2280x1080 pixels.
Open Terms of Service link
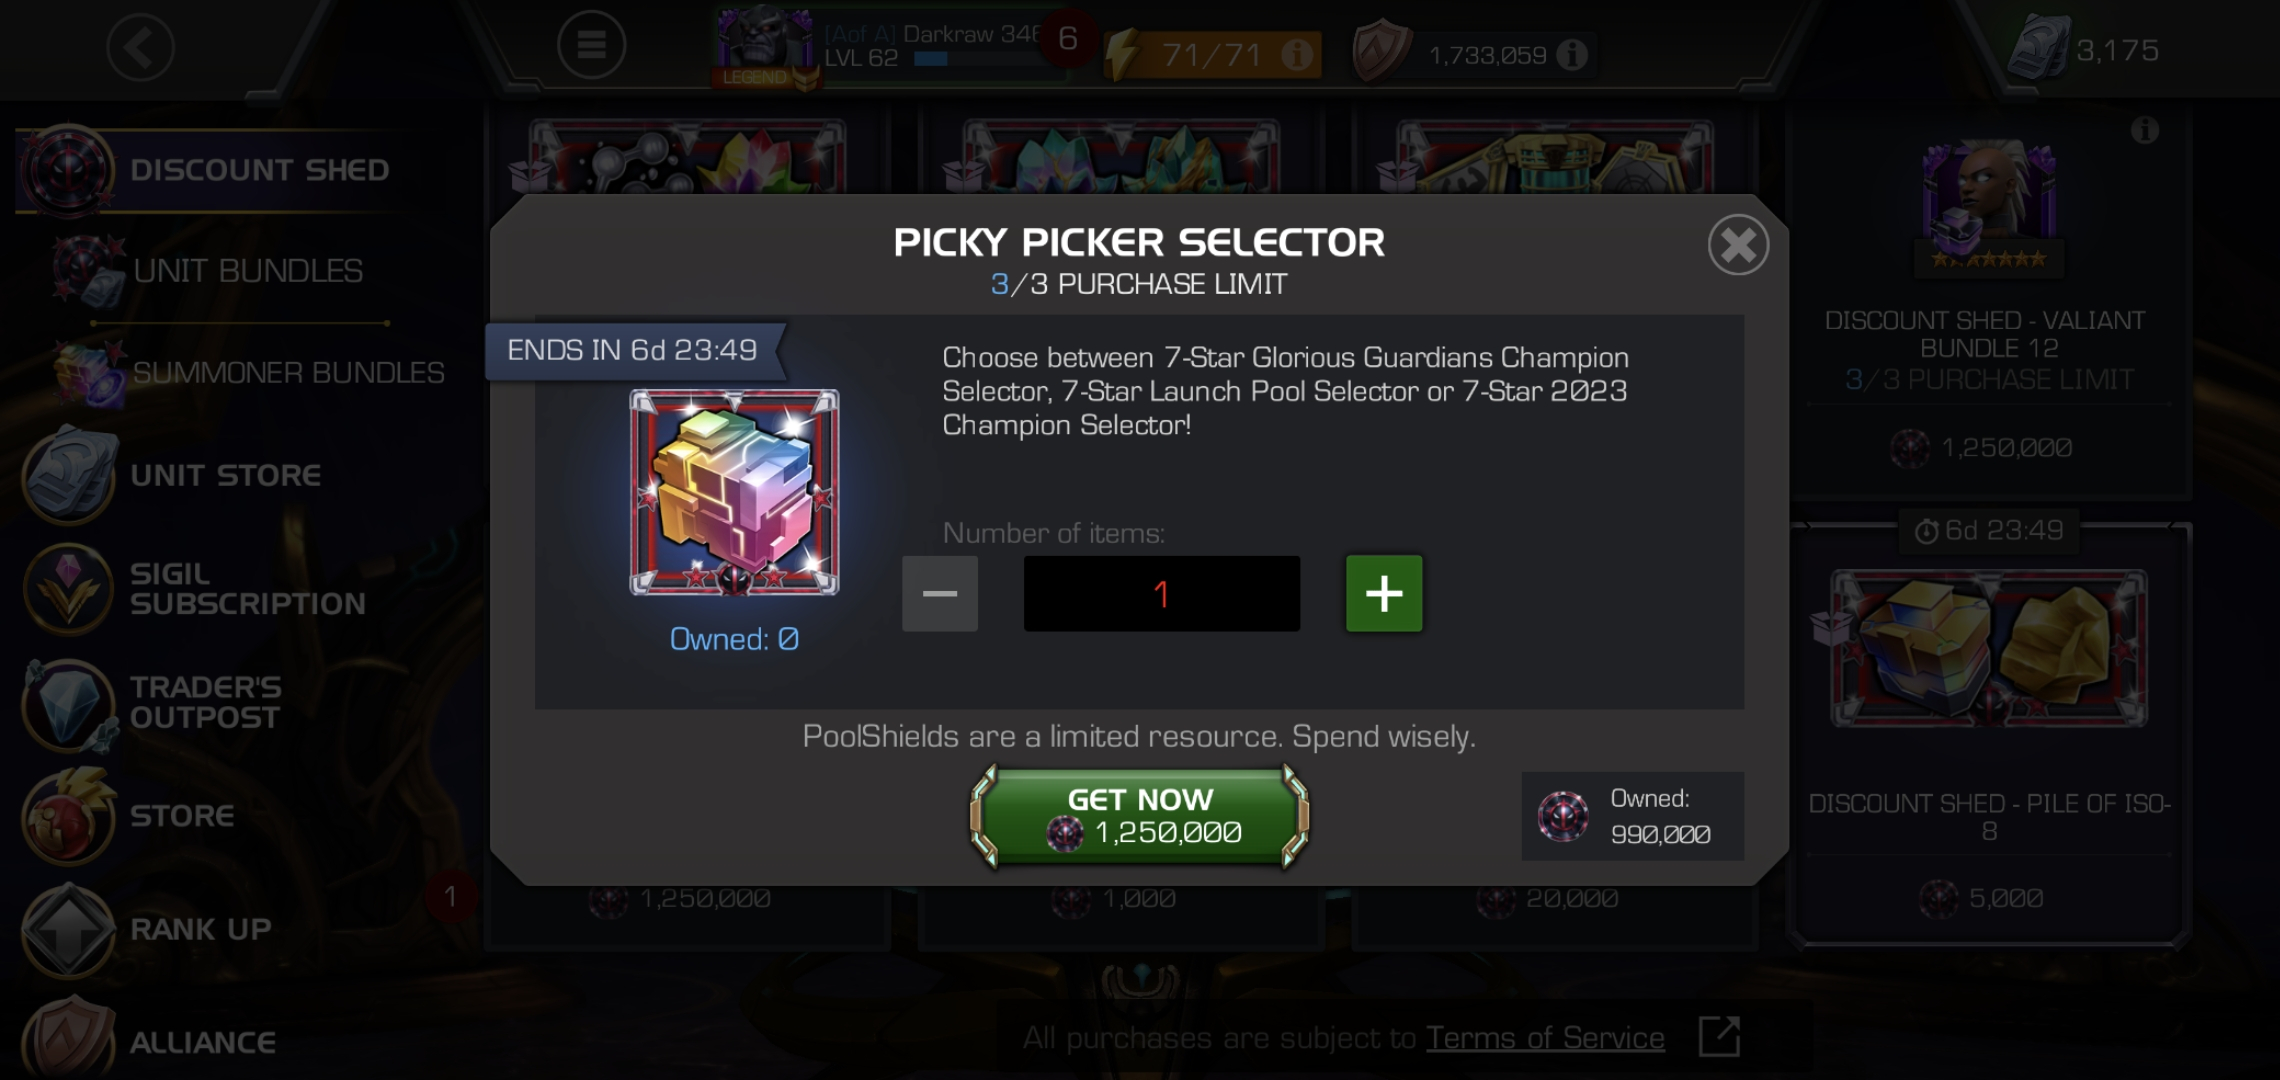[1545, 1038]
